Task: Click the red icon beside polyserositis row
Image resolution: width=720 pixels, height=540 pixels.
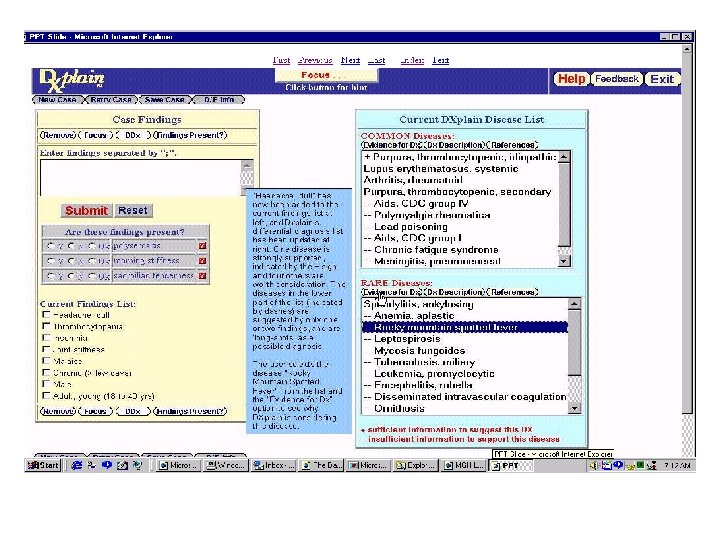Action: tap(202, 246)
